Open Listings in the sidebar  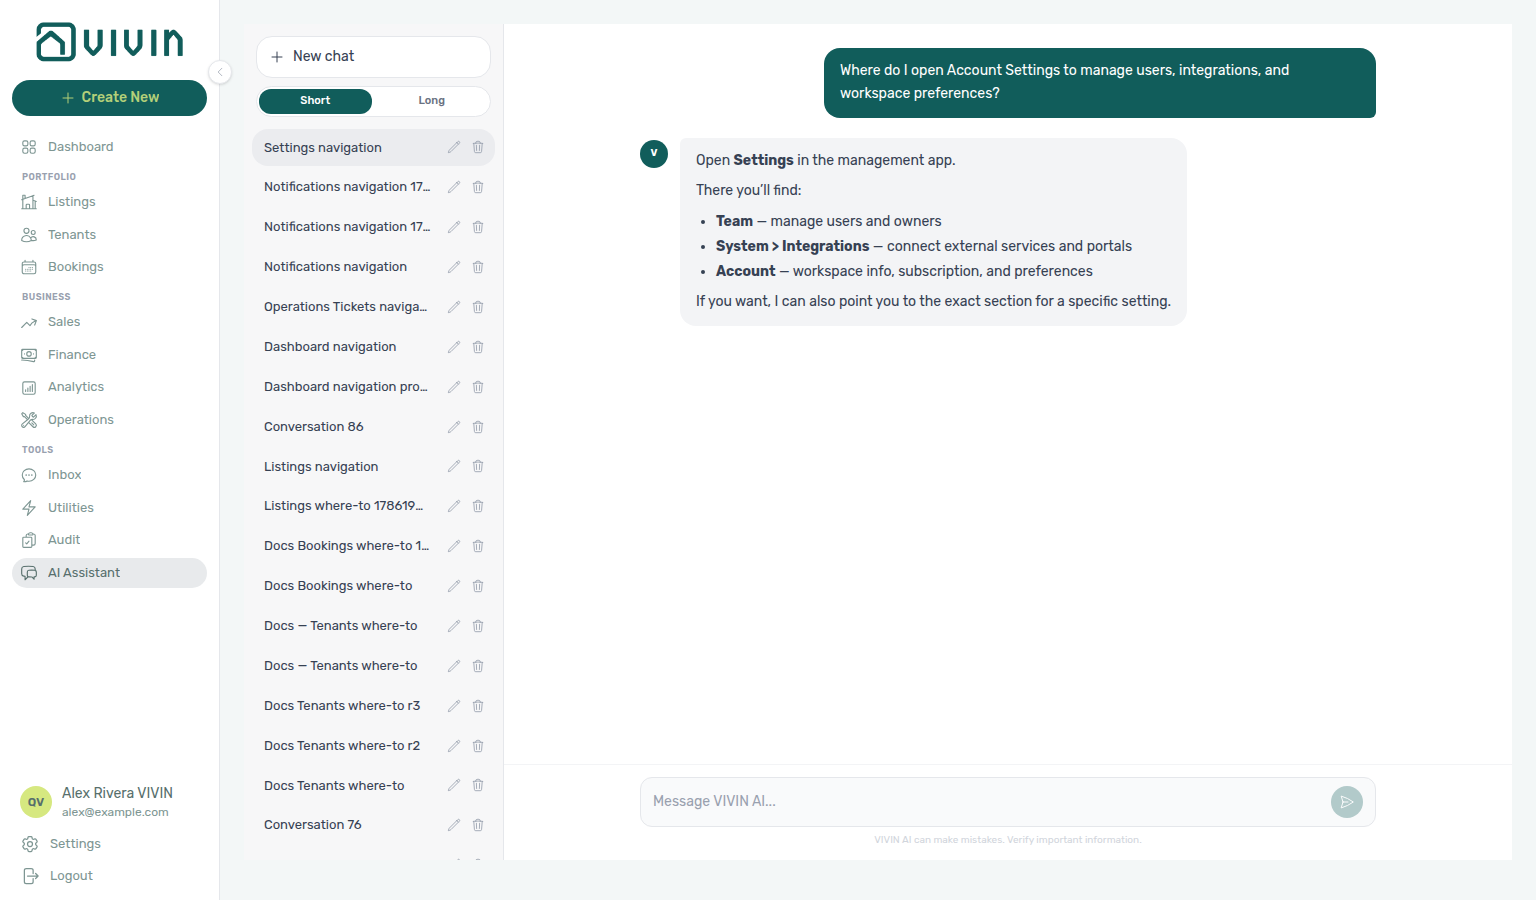click(x=109, y=202)
